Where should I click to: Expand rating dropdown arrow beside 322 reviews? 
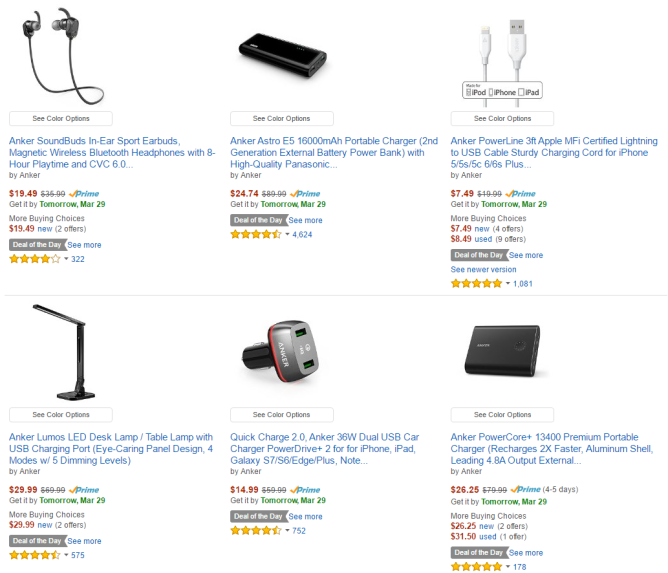(x=66, y=259)
